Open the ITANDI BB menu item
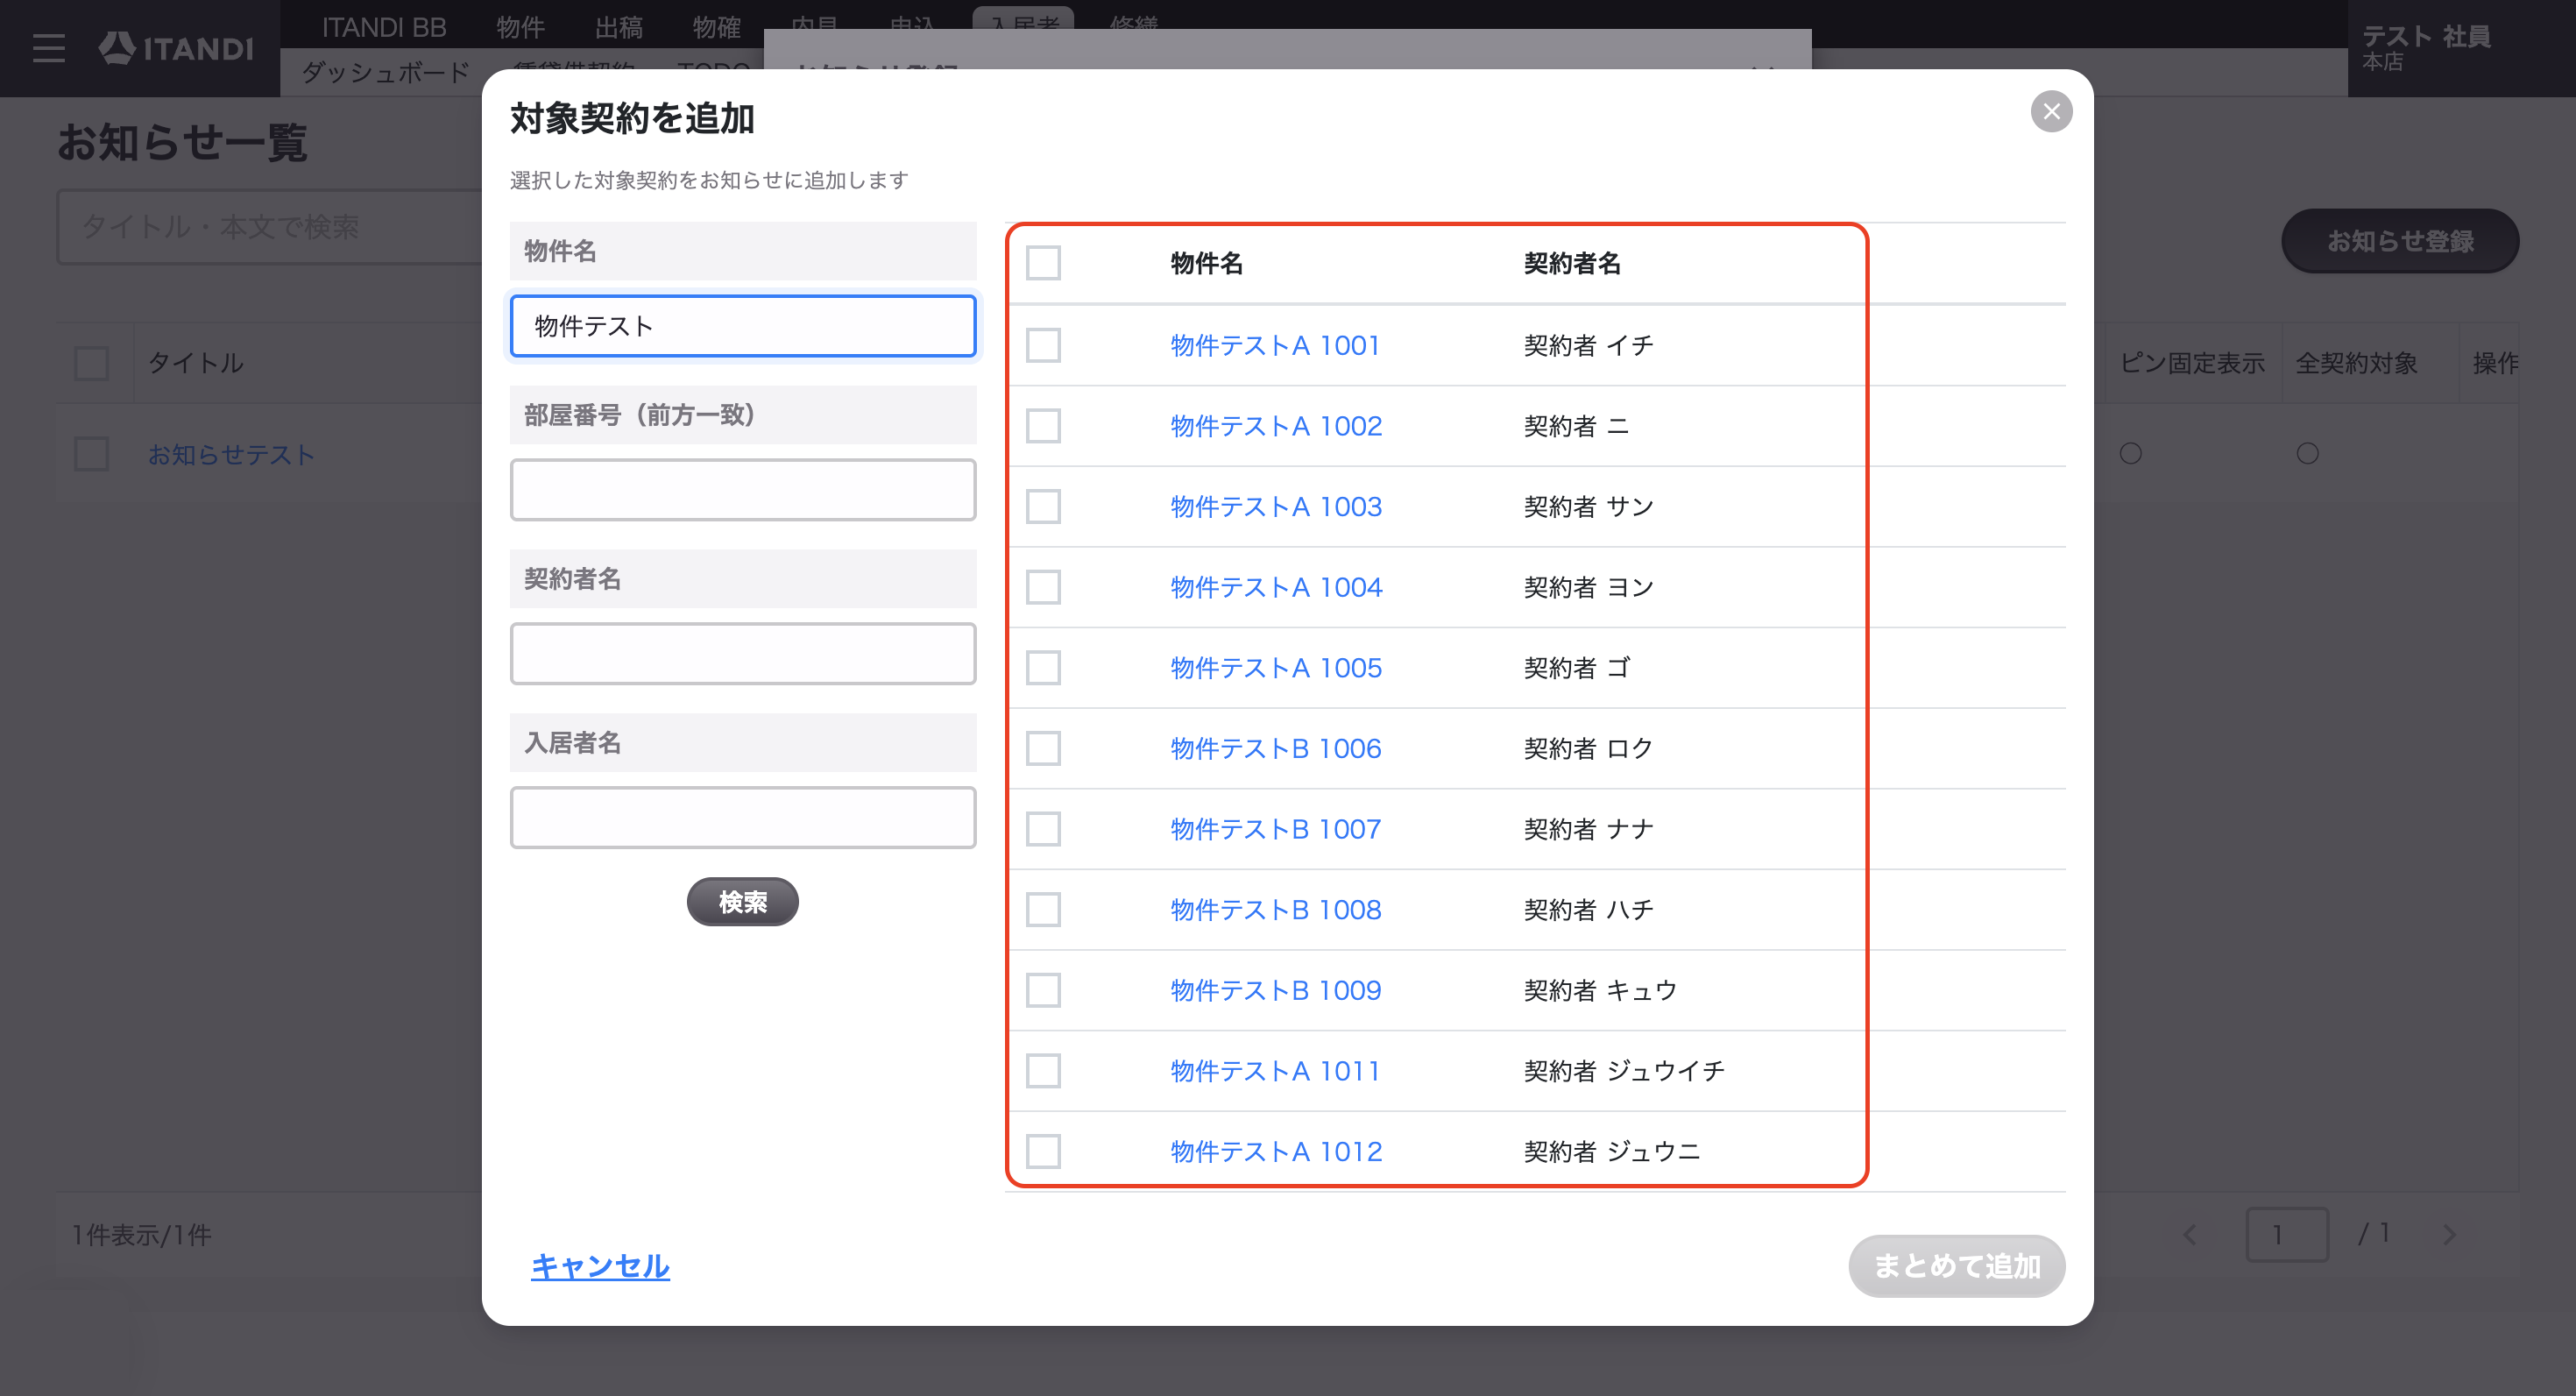The height and width of the screenshot is (1396, 2576). pyautogui.click(x=384, y=27)
